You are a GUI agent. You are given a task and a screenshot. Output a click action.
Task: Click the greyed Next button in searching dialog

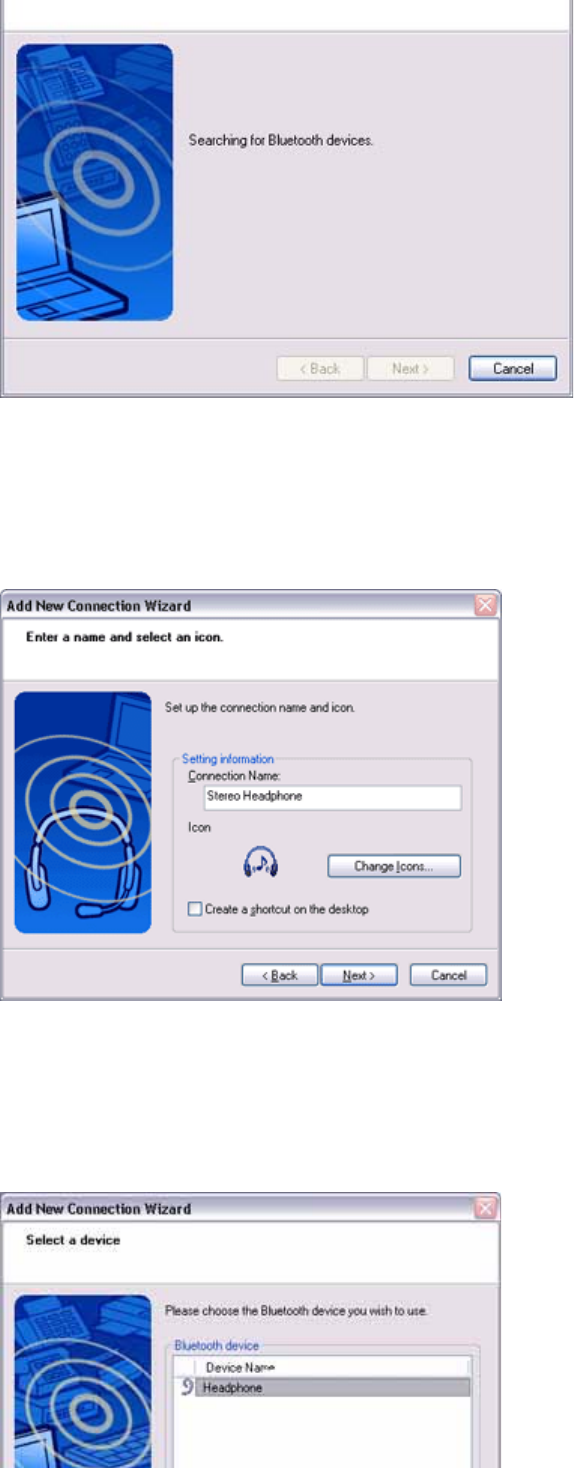[x=410, y=369]
